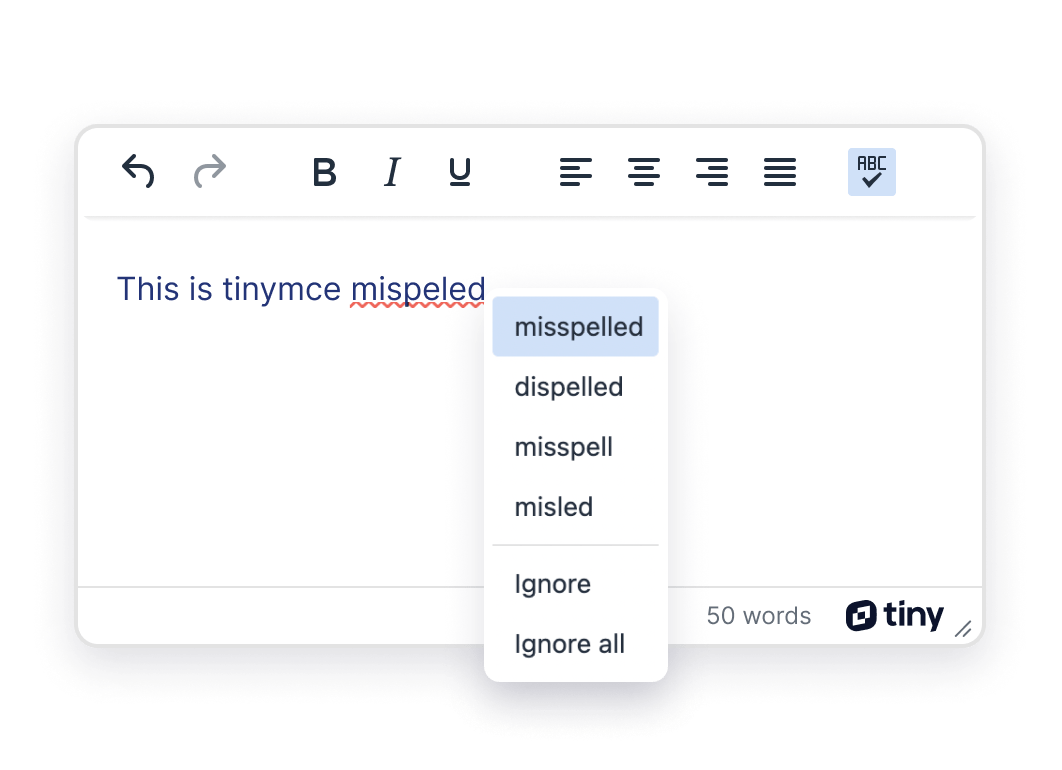Click the Tiny logo icon
This screenshot has height=770, width=1062.
coord(862,616)
